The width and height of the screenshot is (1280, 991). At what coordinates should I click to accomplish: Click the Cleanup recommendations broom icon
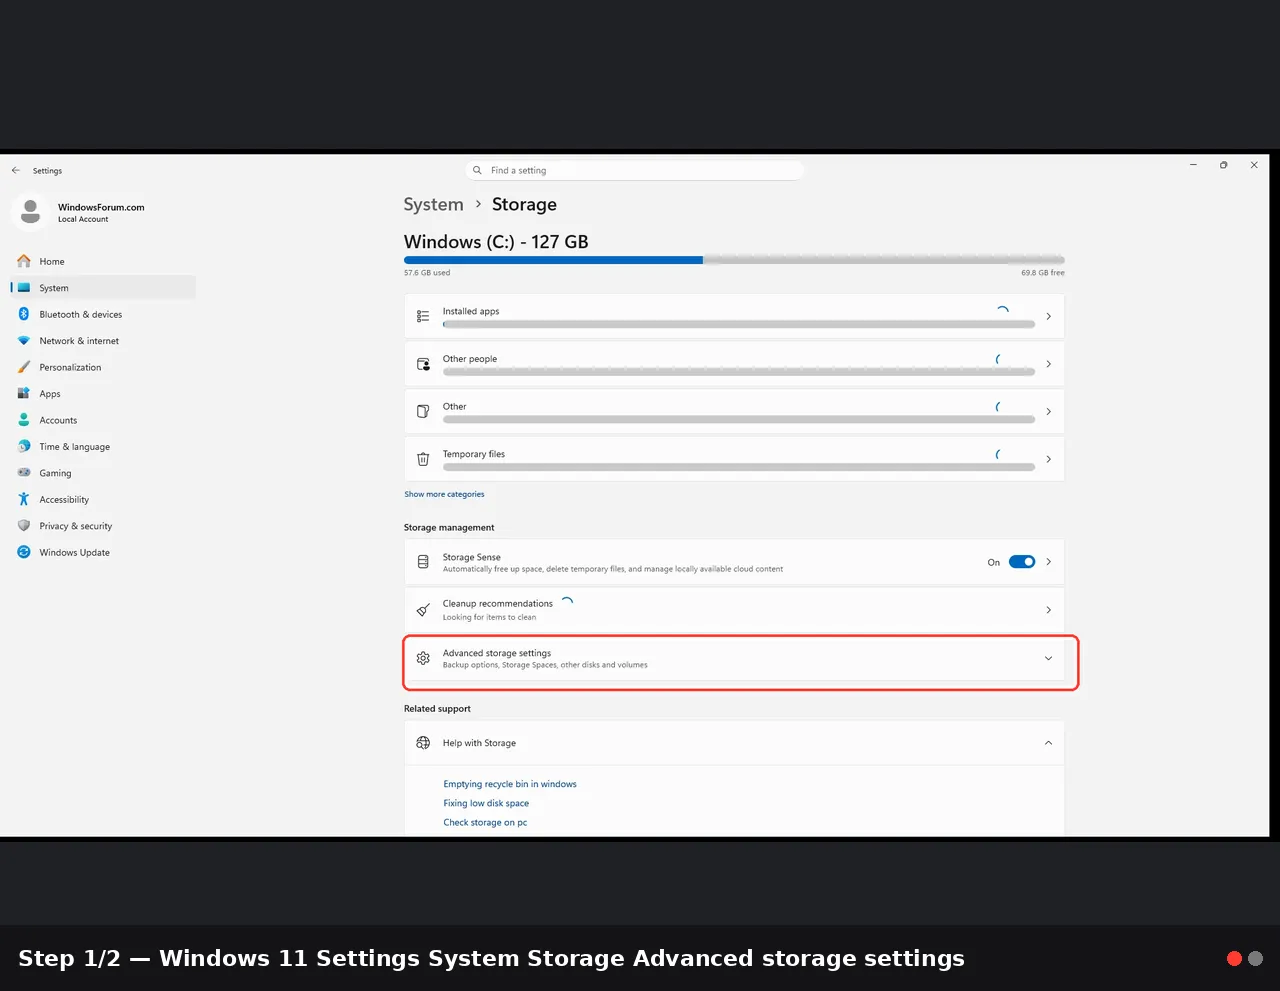[423, 610]
